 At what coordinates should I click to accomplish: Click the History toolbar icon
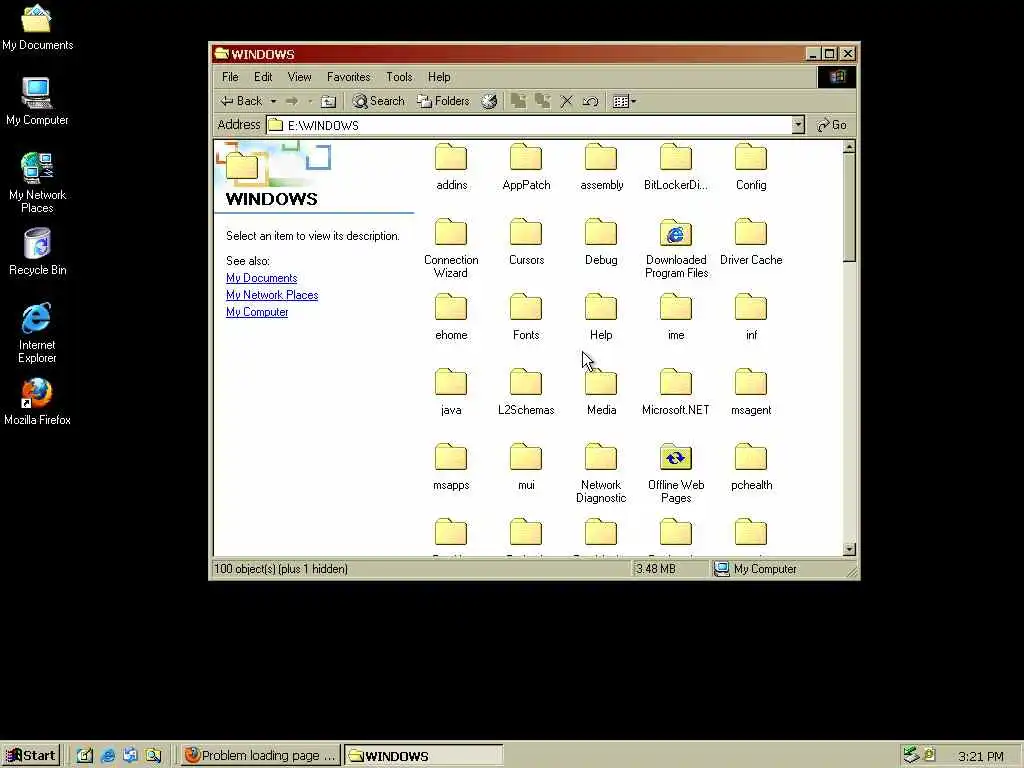pos(489,101)
